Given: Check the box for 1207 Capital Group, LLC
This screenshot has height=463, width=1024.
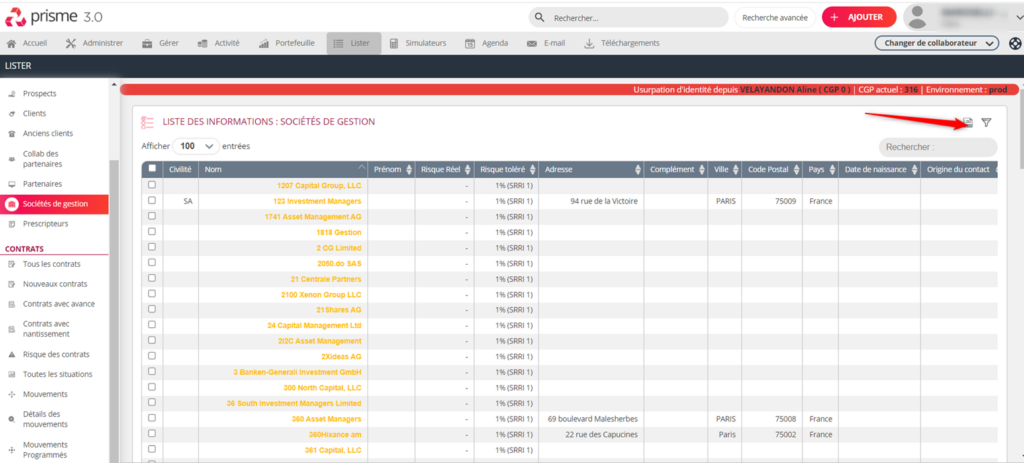Looking at the screenshot, I should (x=152, y=185).
